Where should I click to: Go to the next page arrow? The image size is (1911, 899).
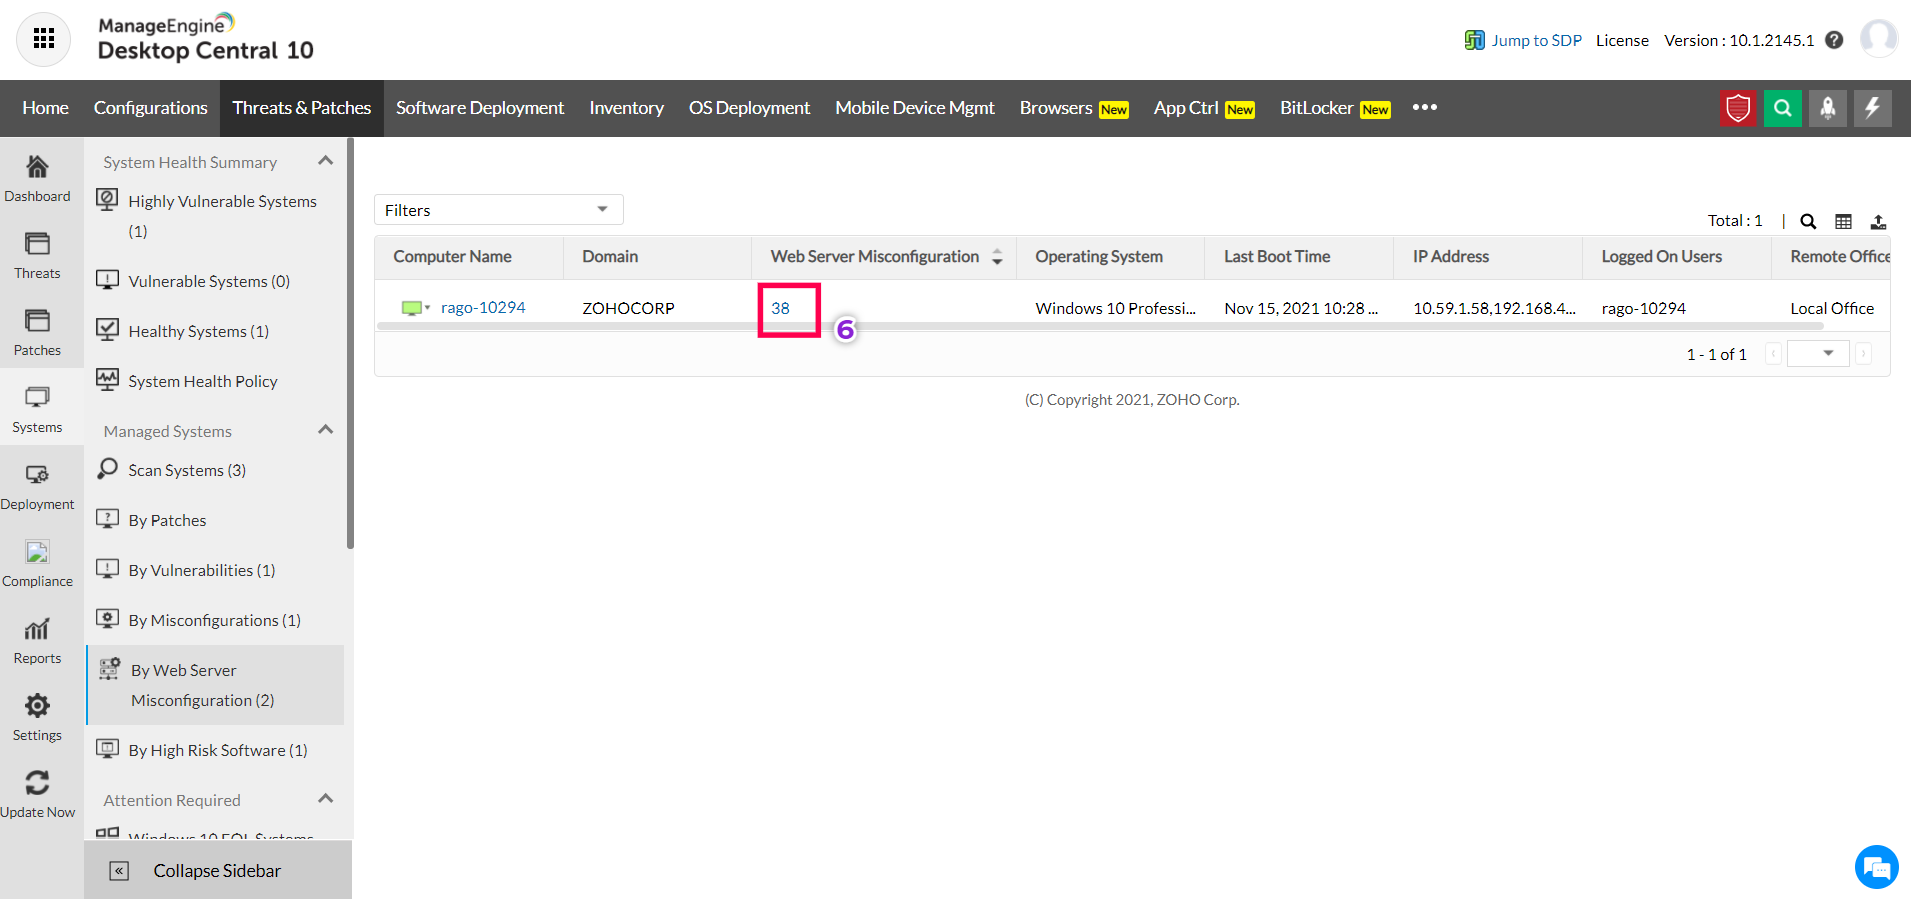tap(1863, 354)
